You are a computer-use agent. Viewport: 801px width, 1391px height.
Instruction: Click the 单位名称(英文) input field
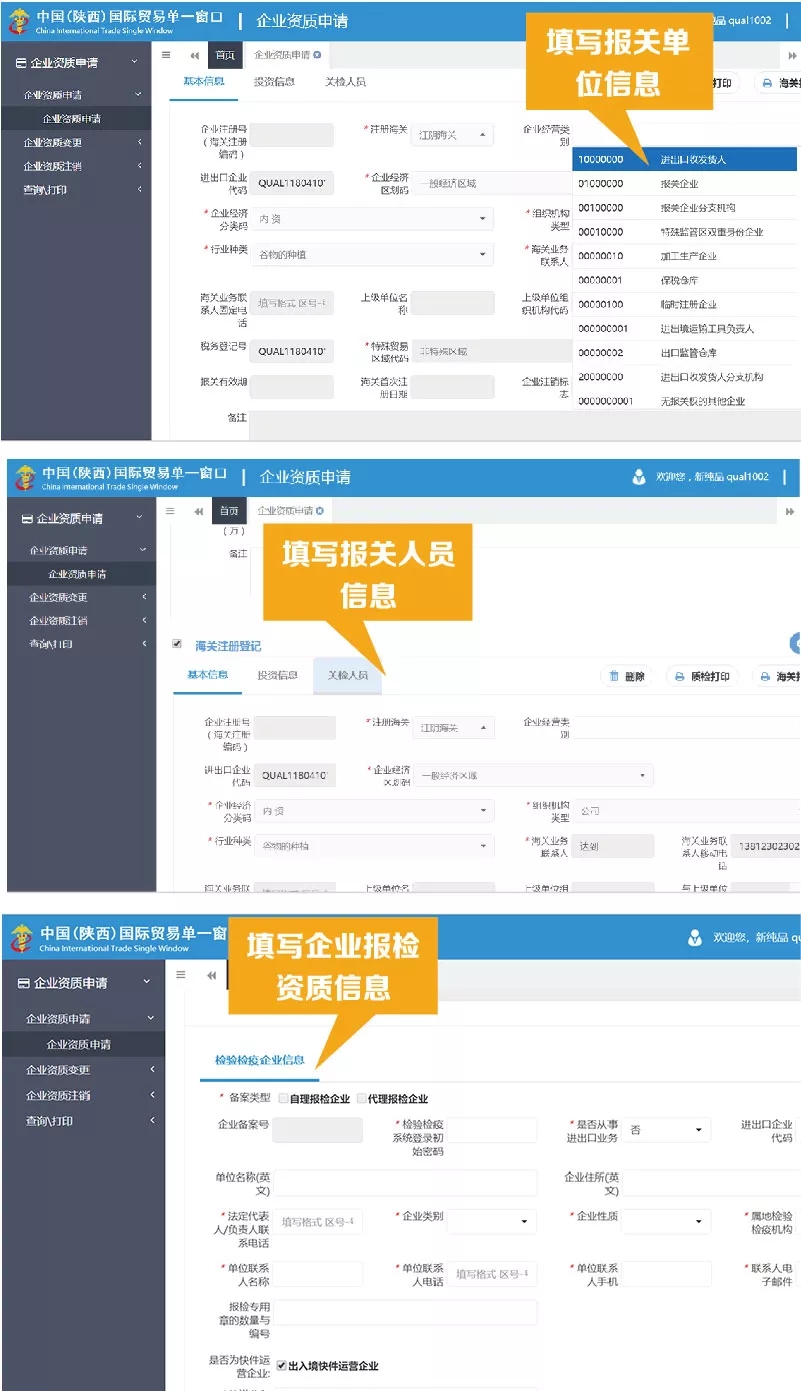[x=405, y=1183]
